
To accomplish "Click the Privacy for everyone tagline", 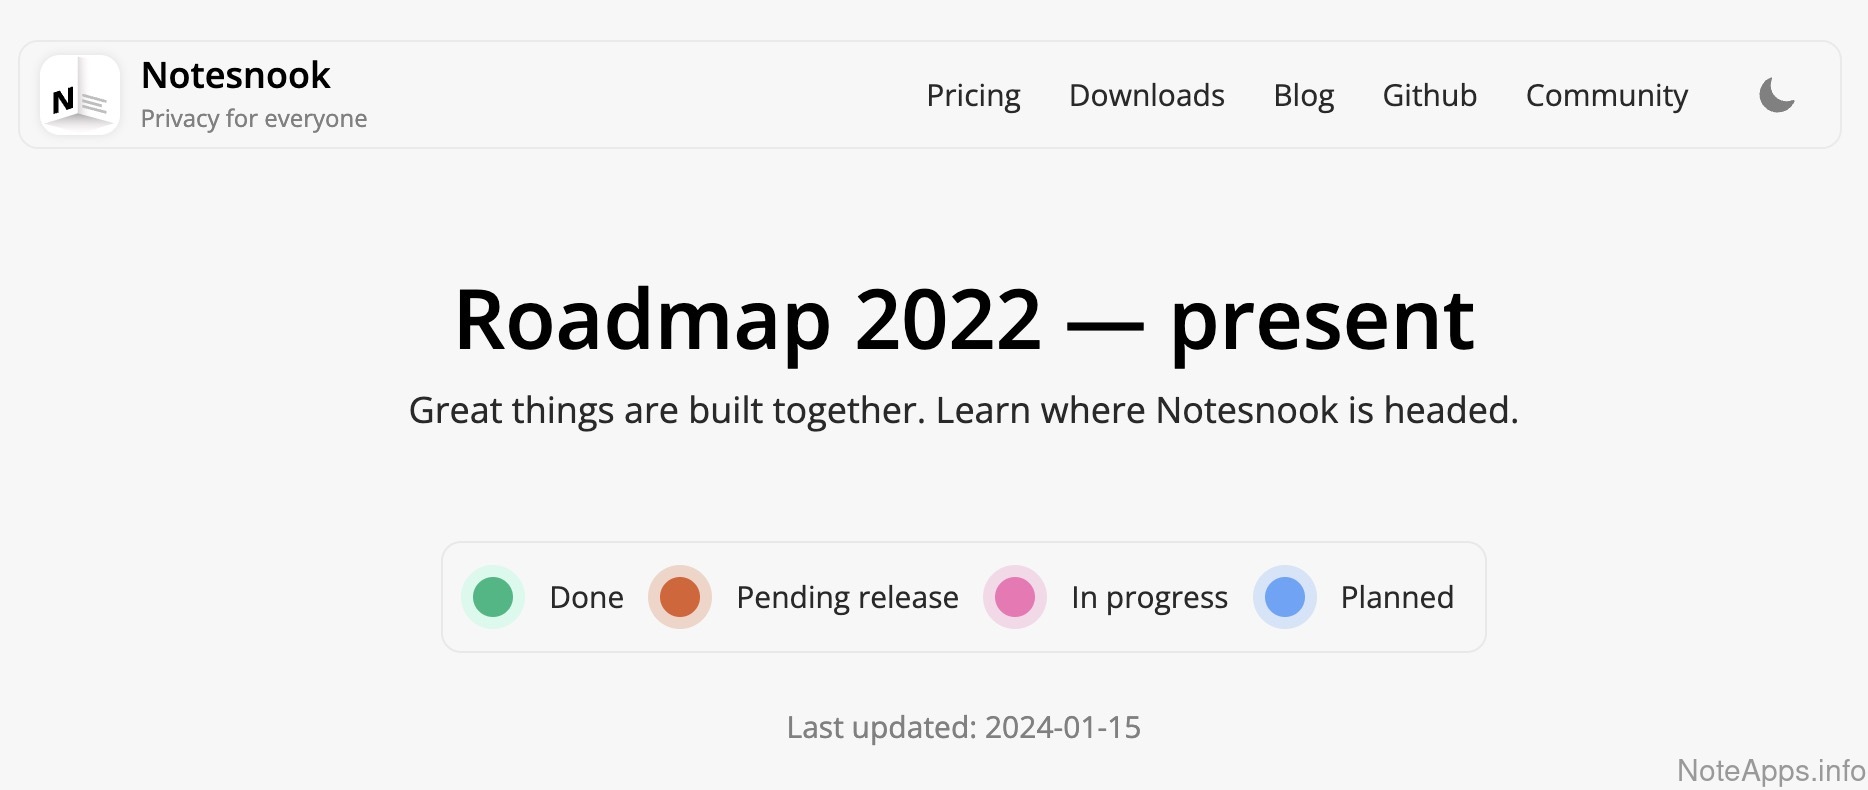I will tap(254, 119).
